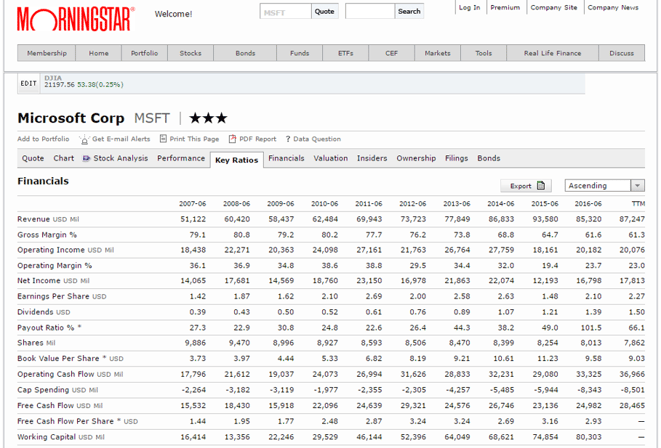Open the Company News link

coord(613,8)
